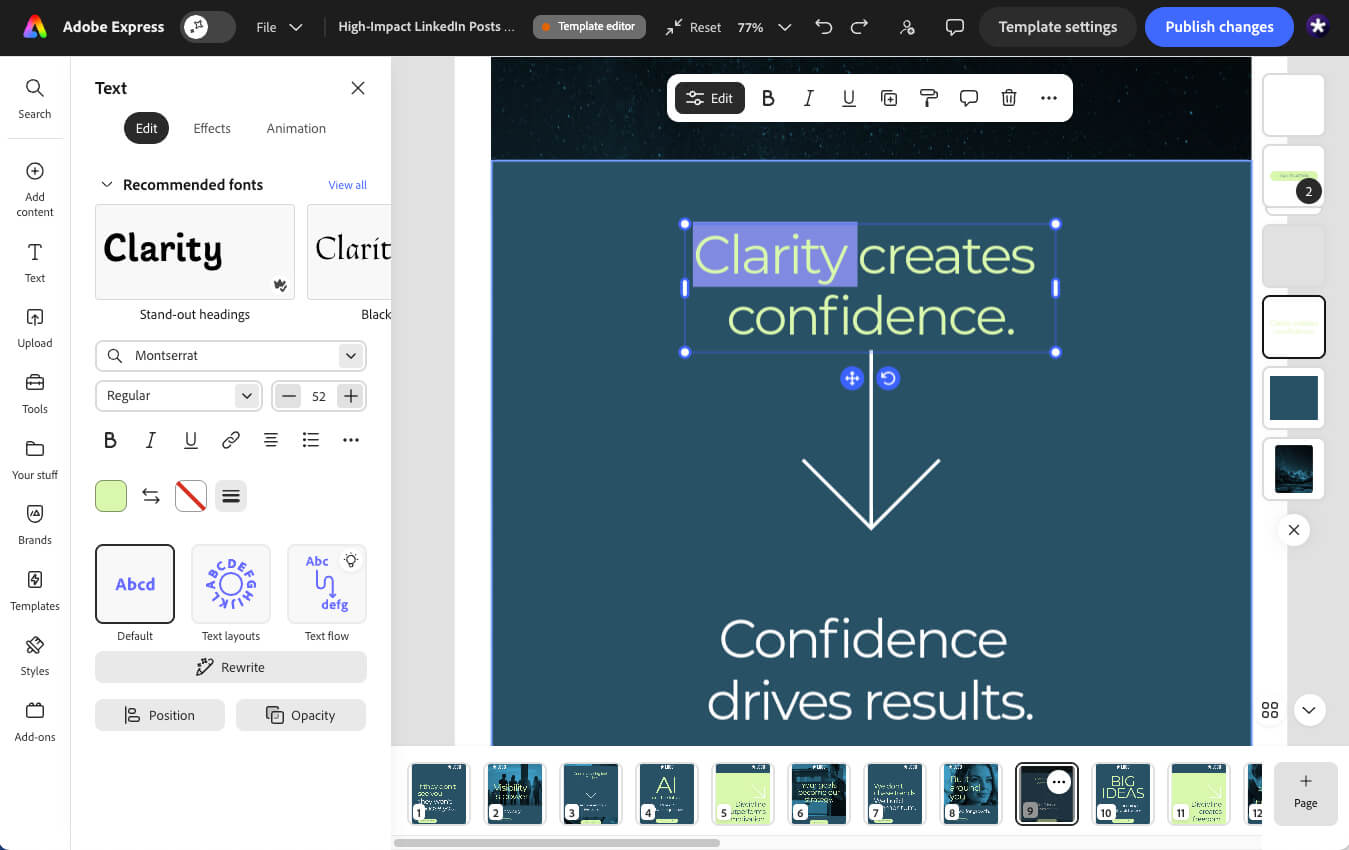Toggle underline in floating toolbar
The image size is (1349, 850).
tap(848, 98)
